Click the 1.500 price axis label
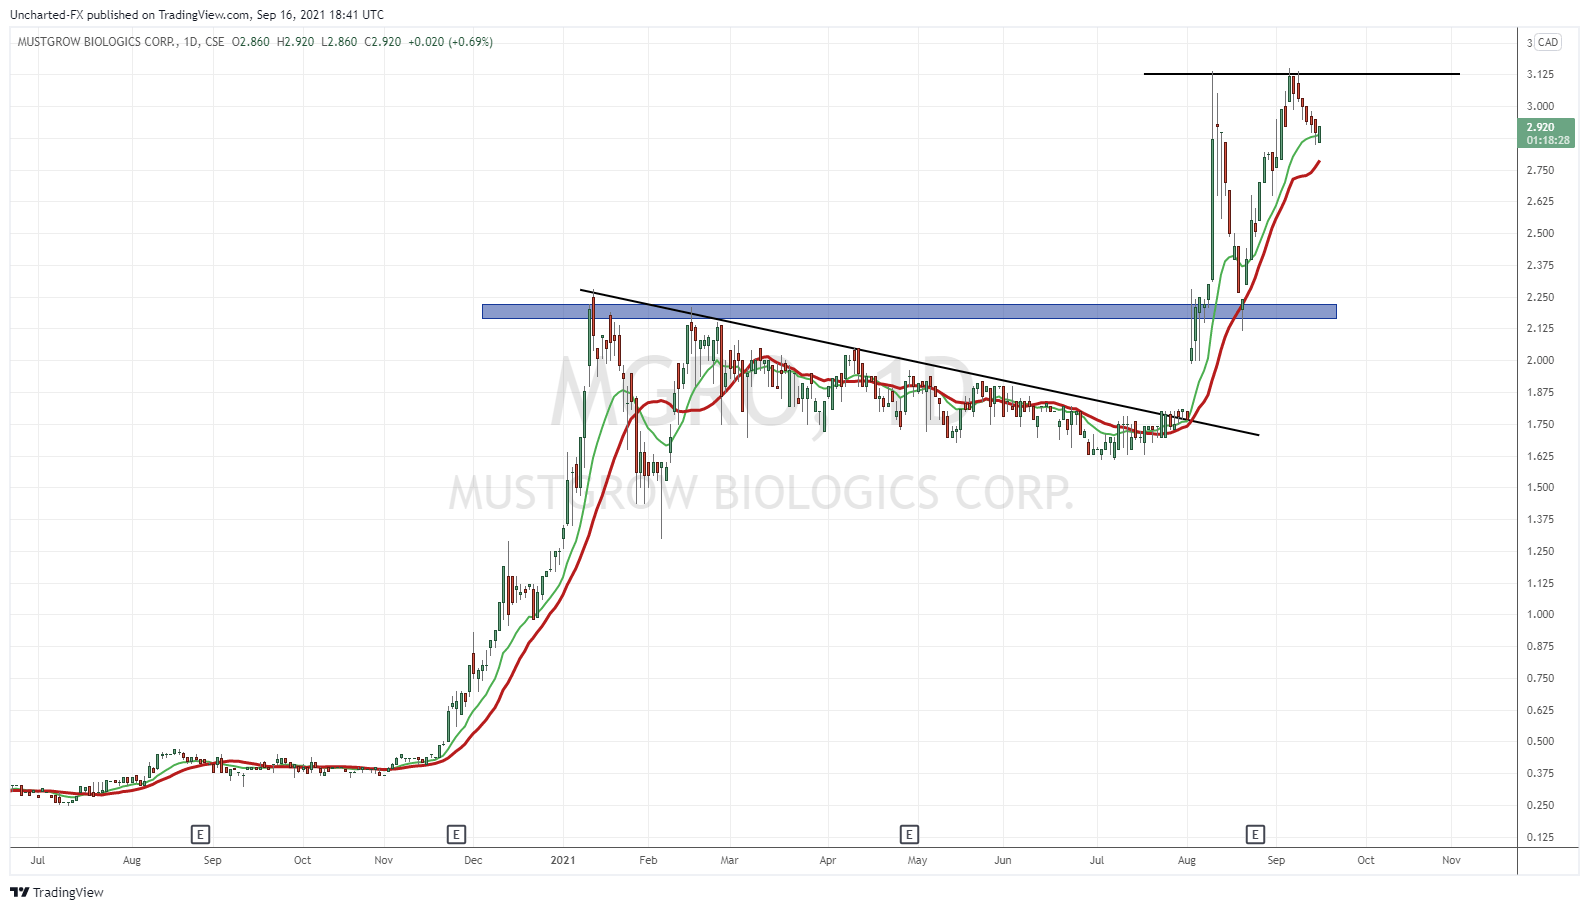 coord(1540,487)
